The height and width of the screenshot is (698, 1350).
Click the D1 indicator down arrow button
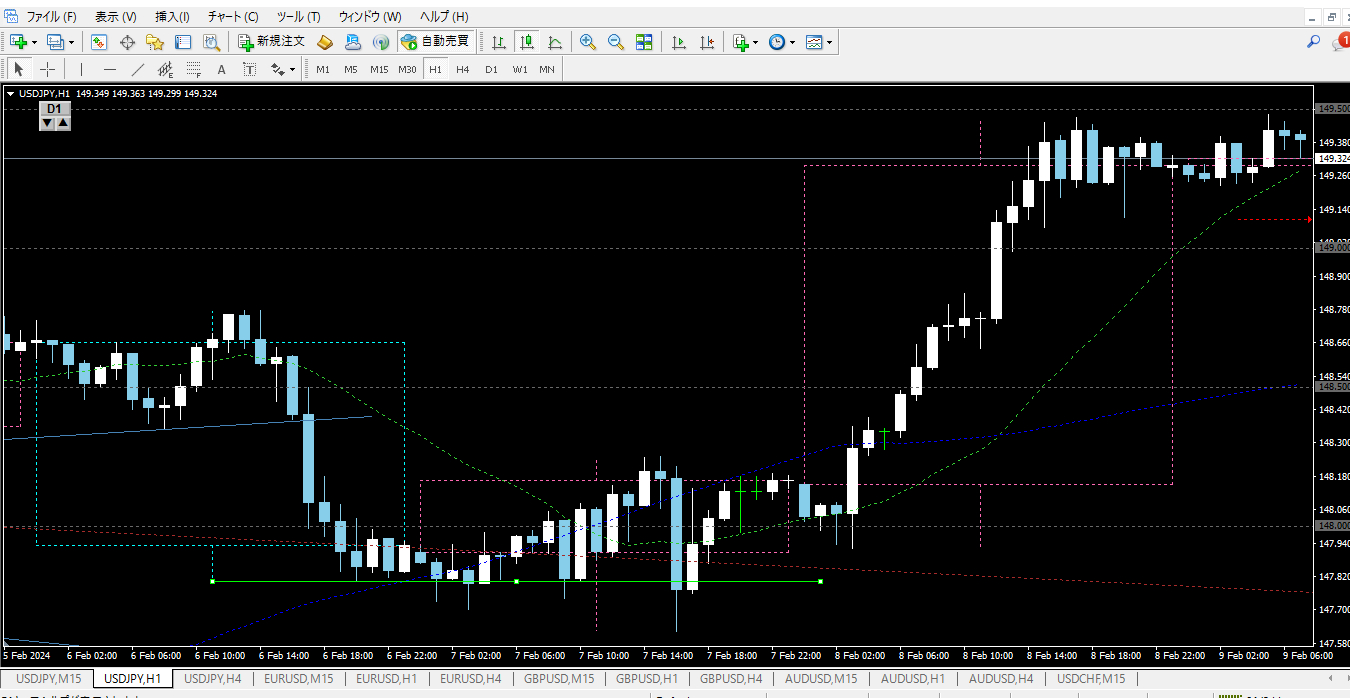pos(46,122)
